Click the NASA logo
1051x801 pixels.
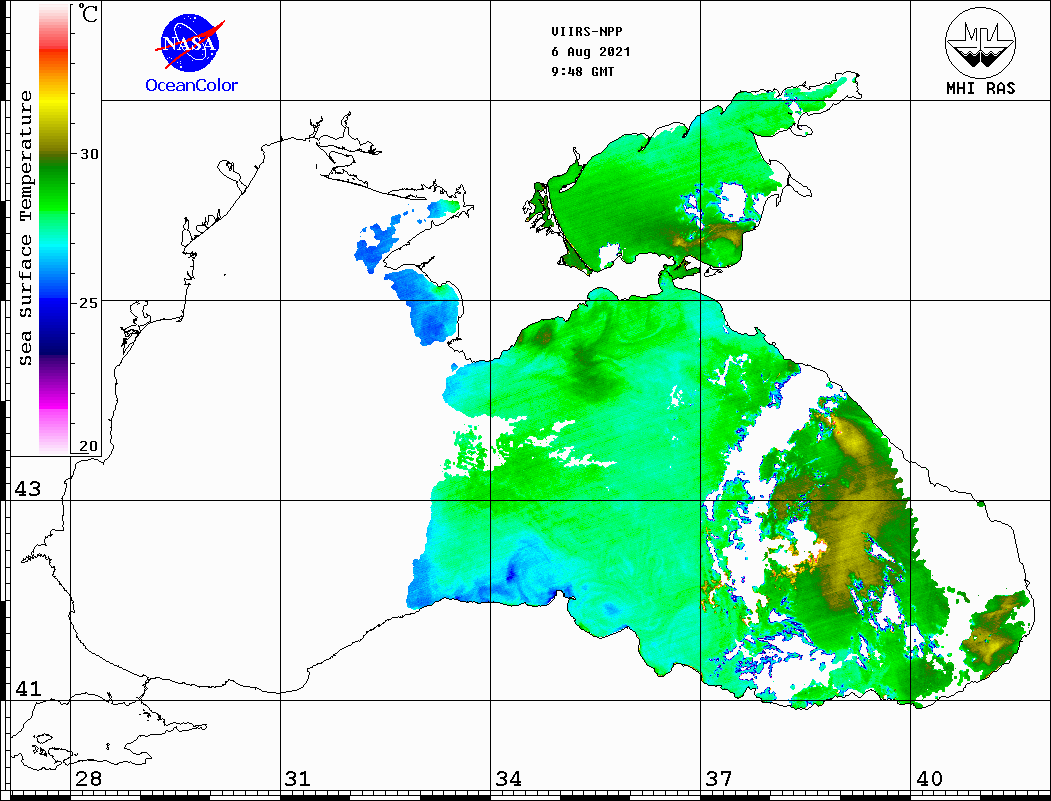pos(190,44)
